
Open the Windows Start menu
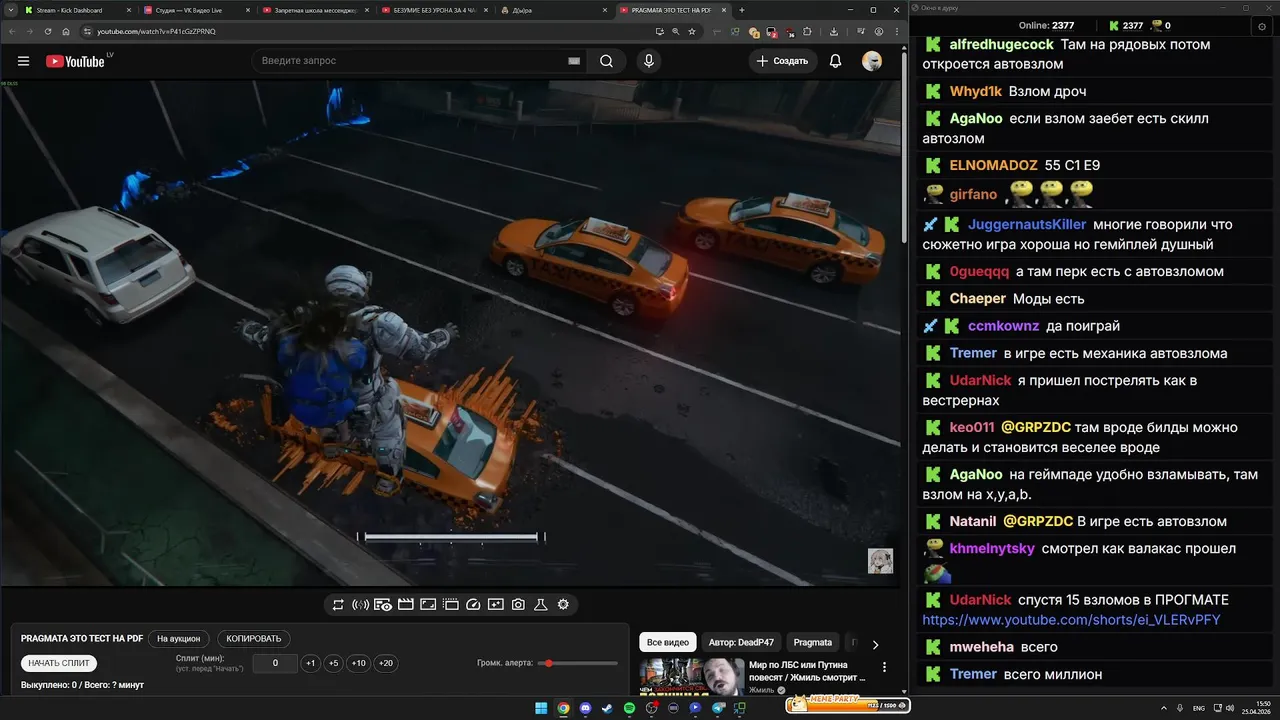pos(541,708)
